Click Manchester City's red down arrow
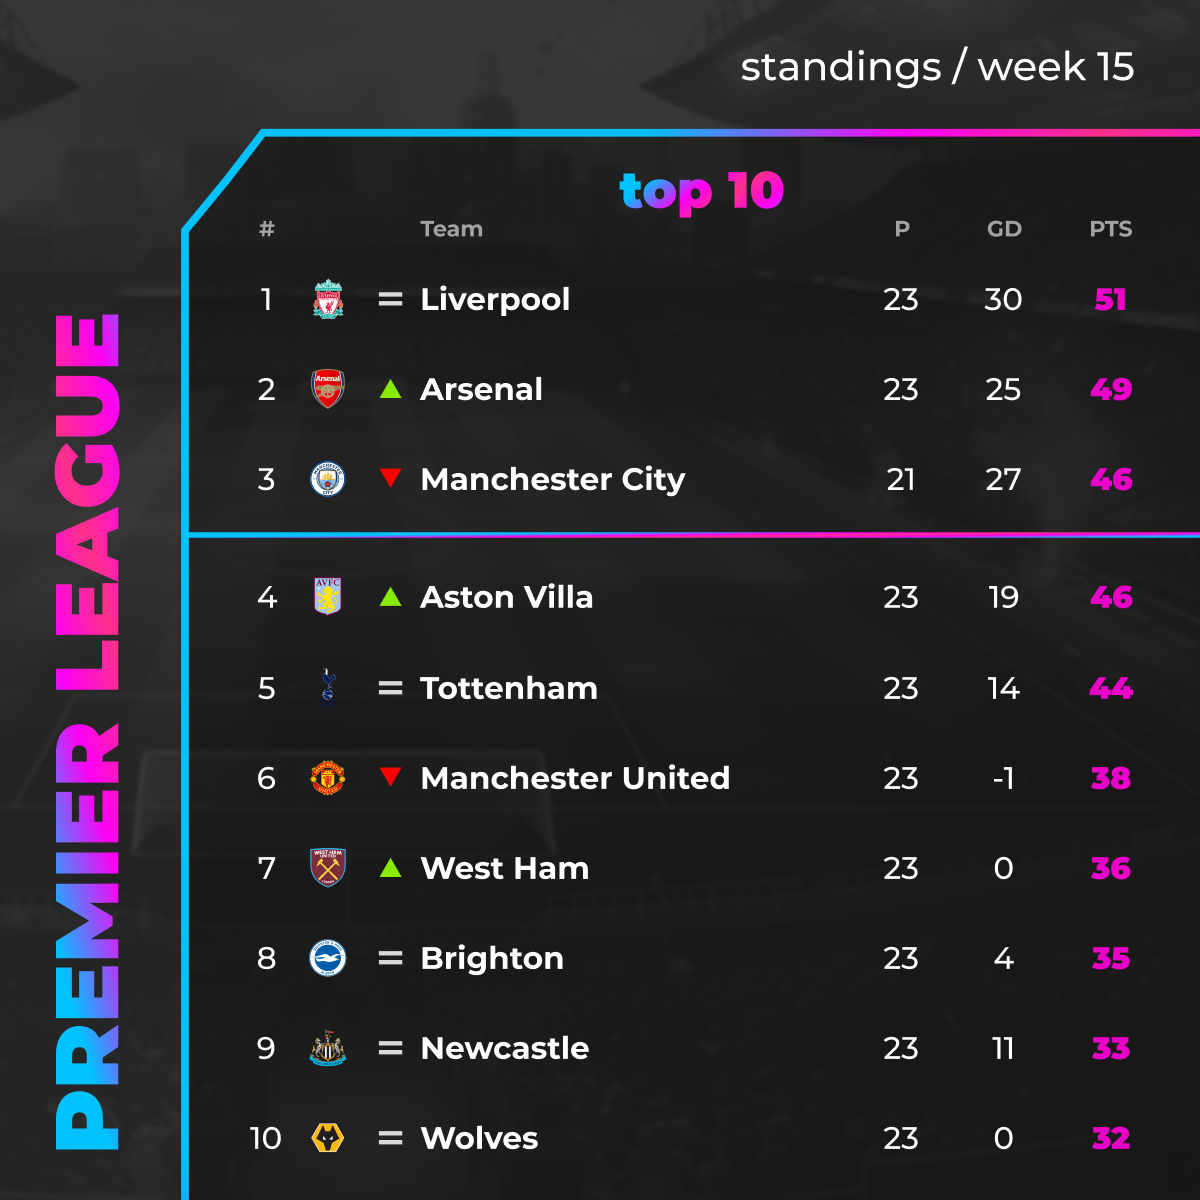The width and height of the screenshot is (1200, 1200). [391, 478]
